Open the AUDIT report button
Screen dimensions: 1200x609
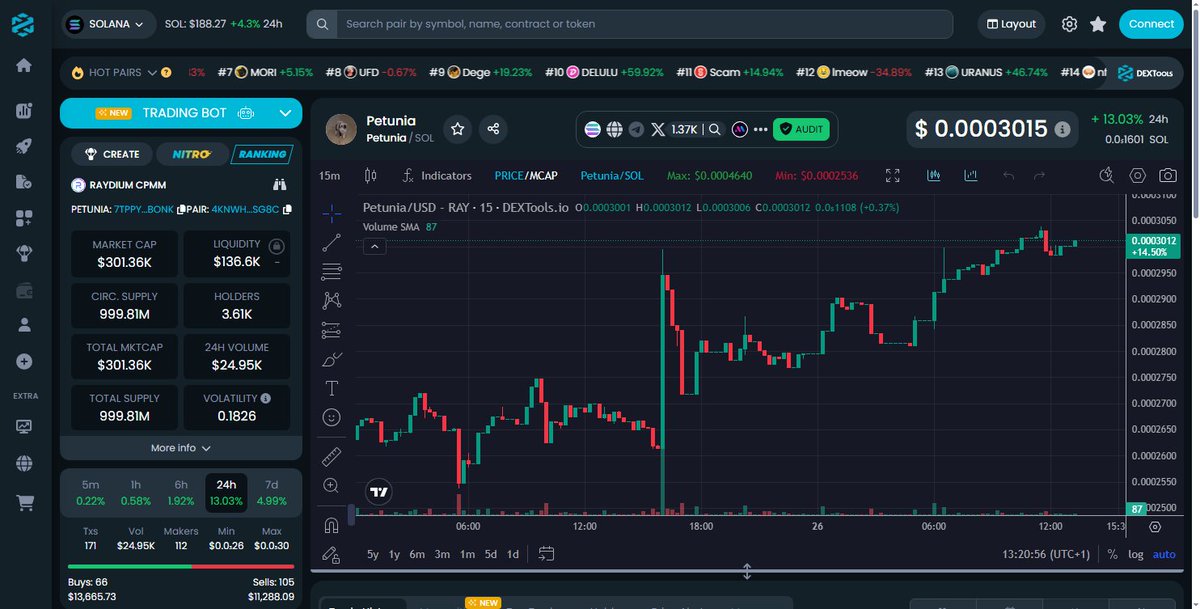pos(800,129)
